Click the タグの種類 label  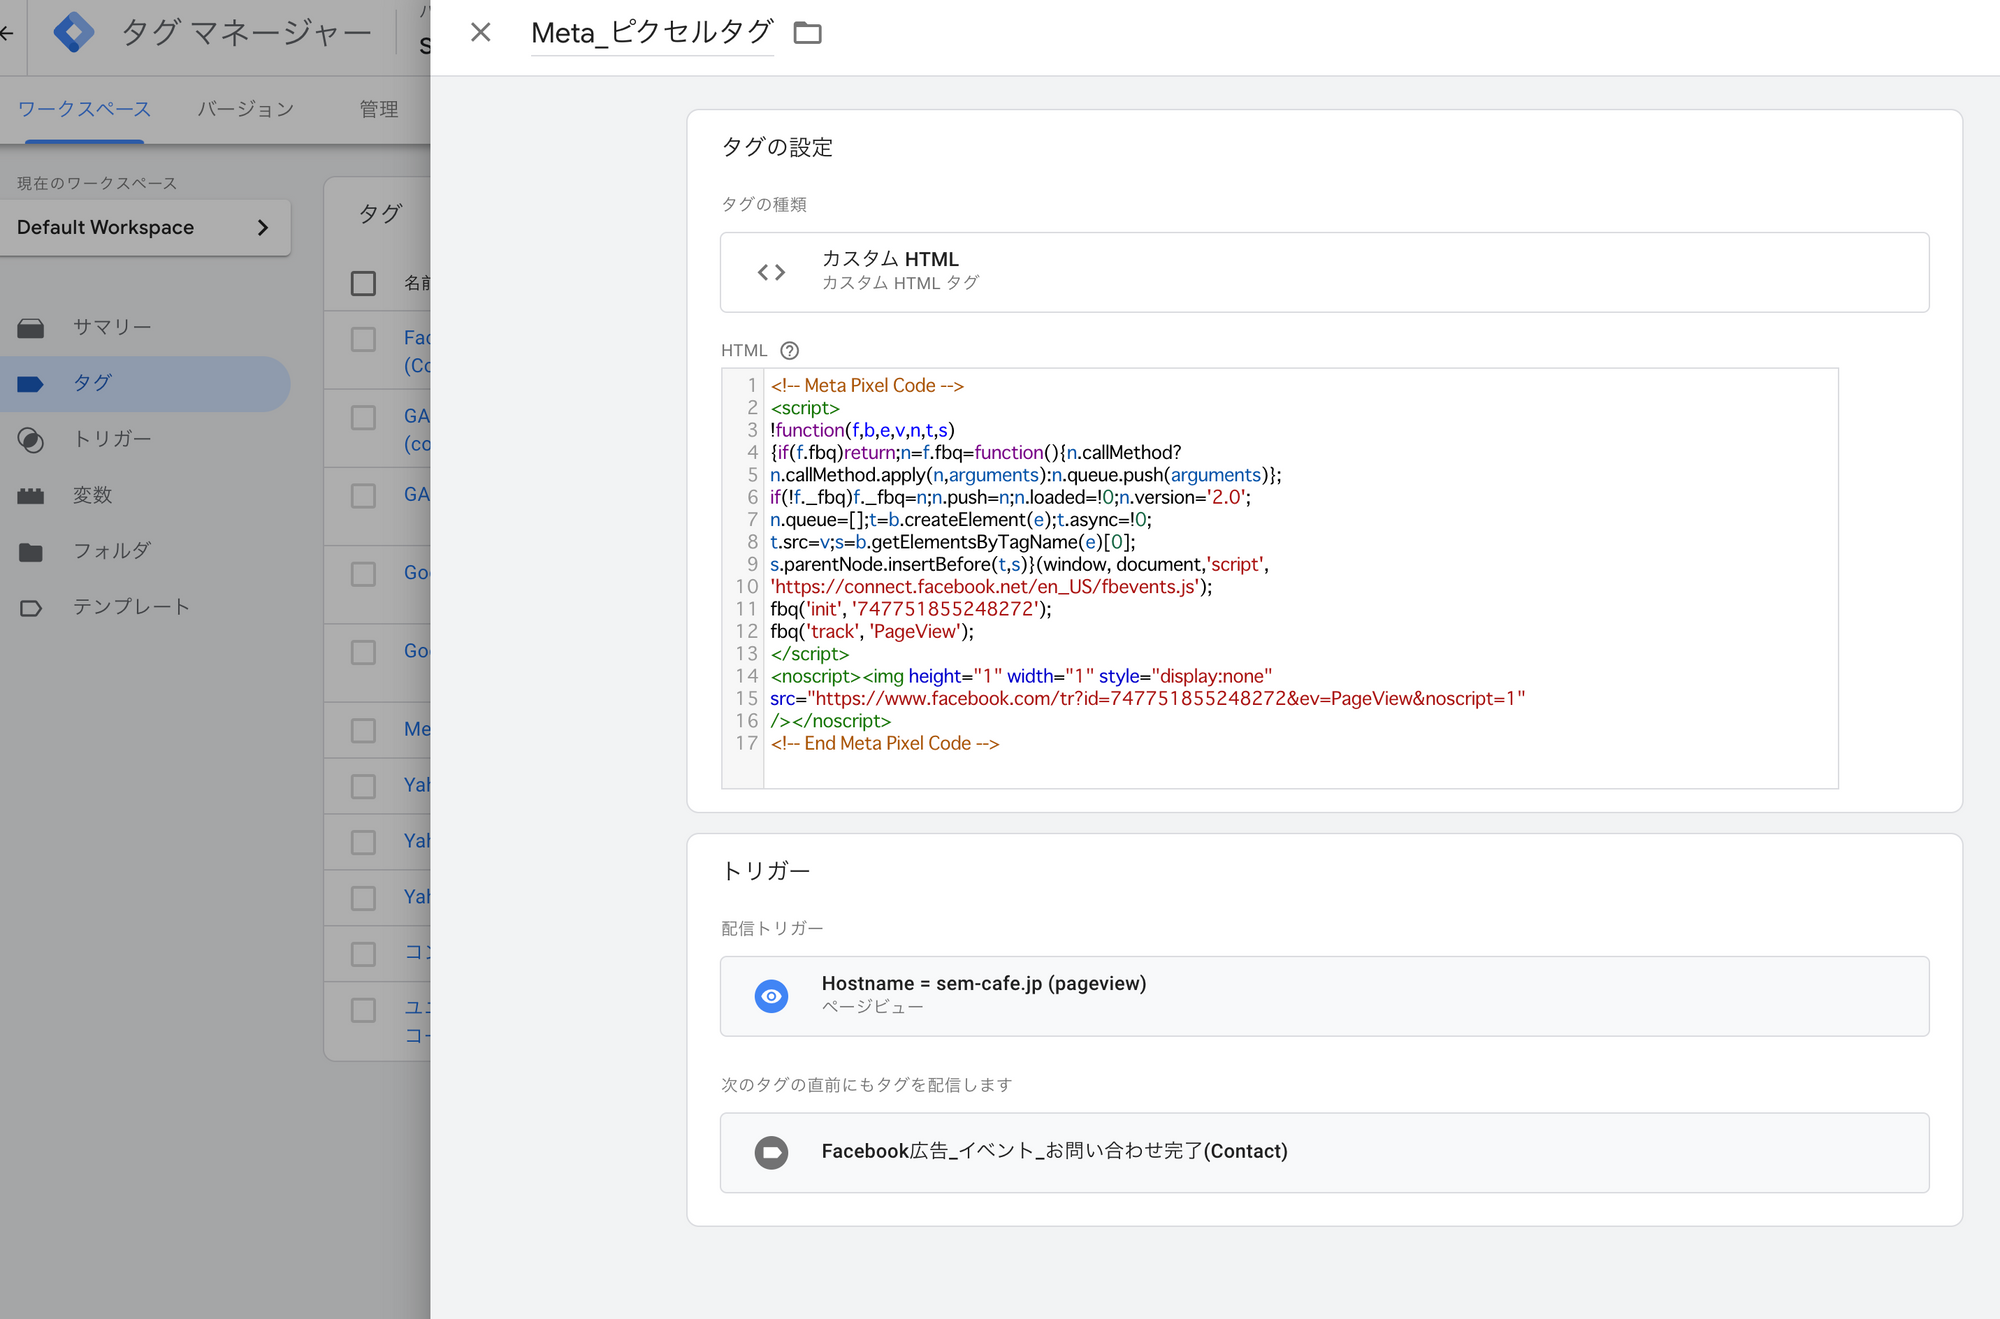coord(764,204)
